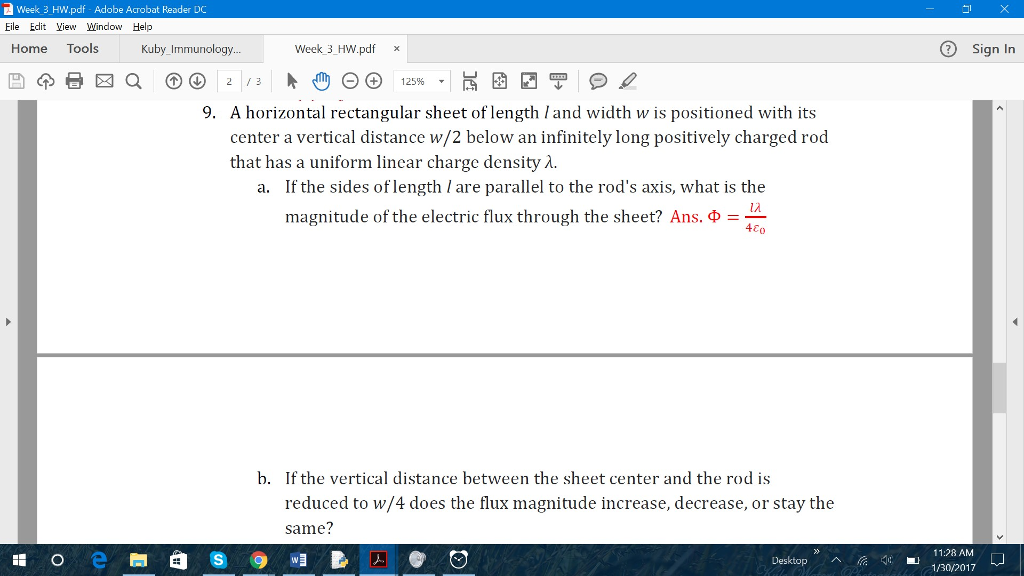Open Skype from taskbar
The image size is (1024, 576).
pos(218,560)
